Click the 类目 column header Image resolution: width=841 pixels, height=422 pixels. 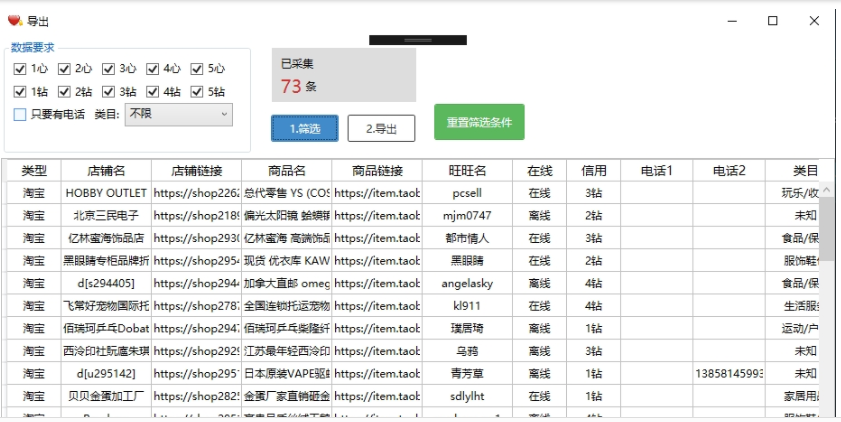point(793,171)
